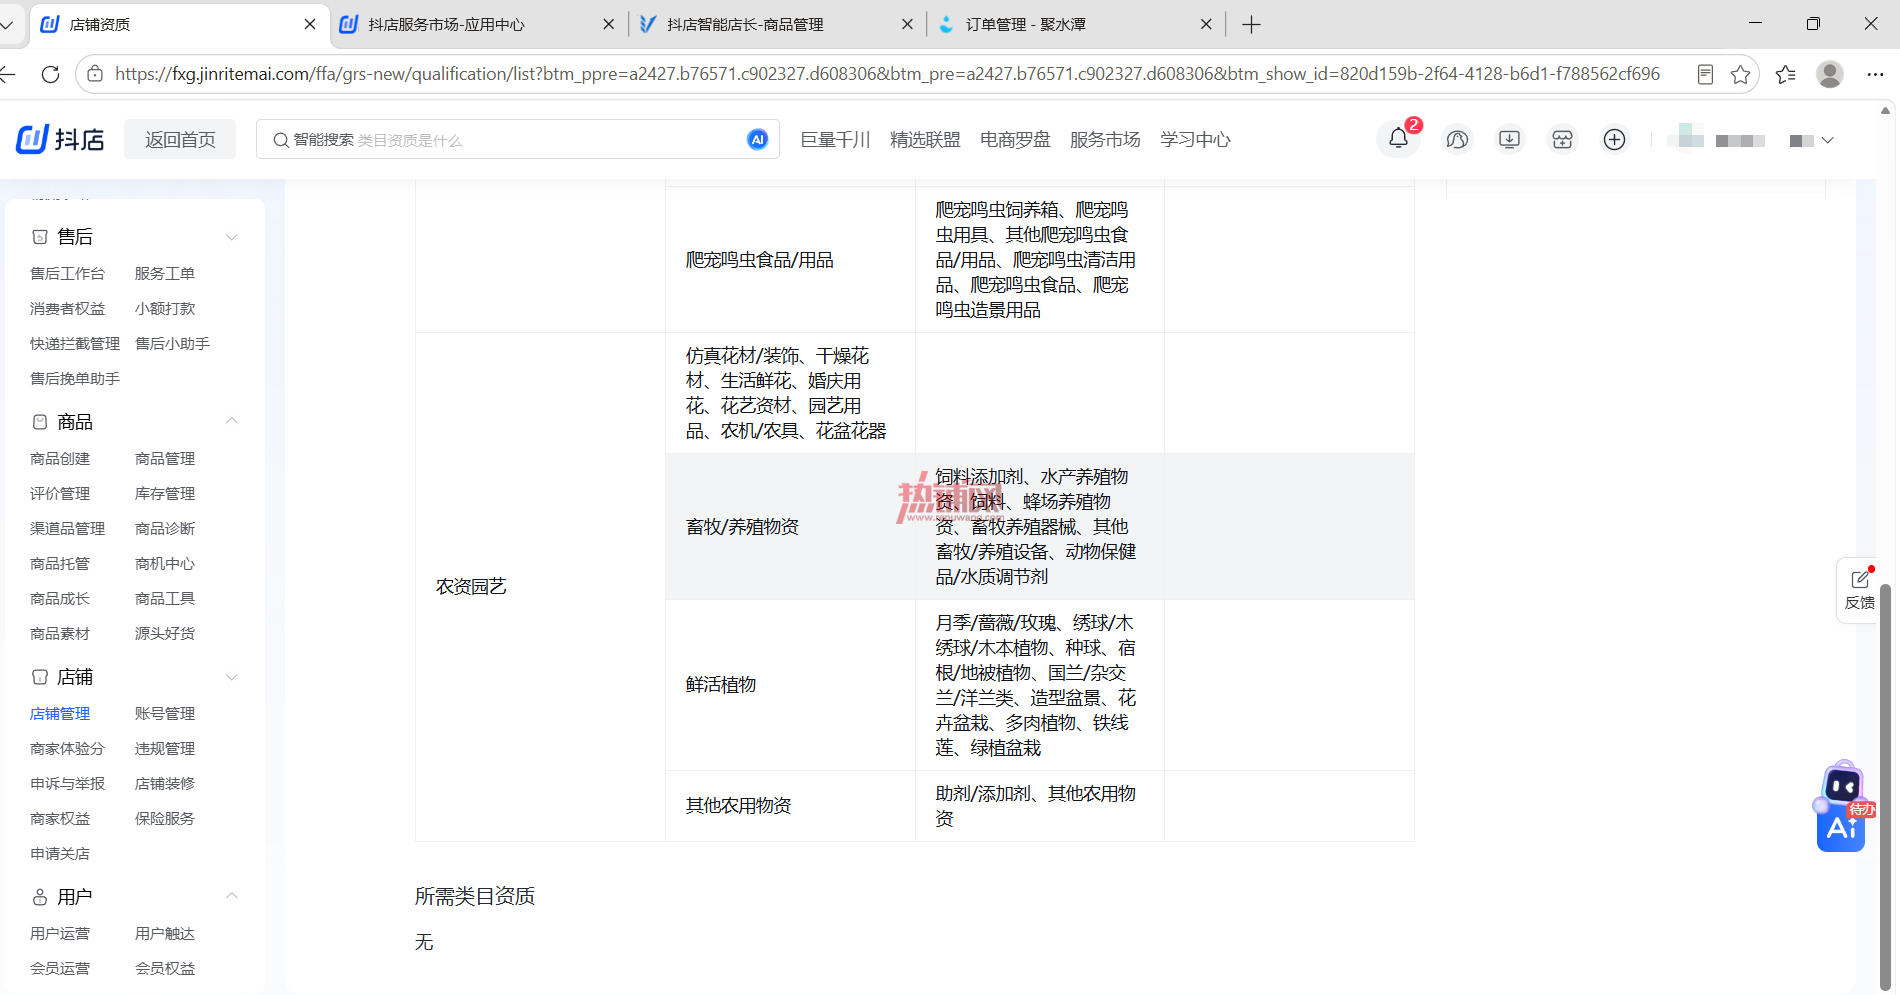1900x995 pixels.
Task: Click the 反馈 feedback icon
Action: [x=1860, y=590]
